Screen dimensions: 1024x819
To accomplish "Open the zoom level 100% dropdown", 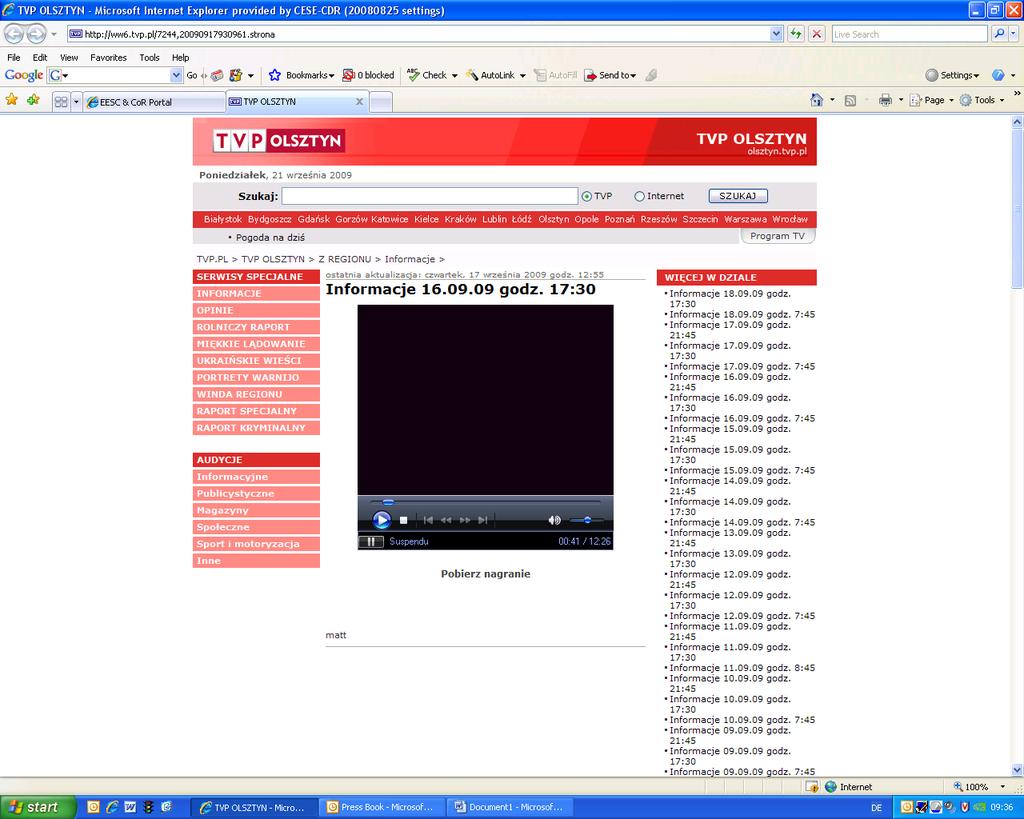I will pos(1002,786).
